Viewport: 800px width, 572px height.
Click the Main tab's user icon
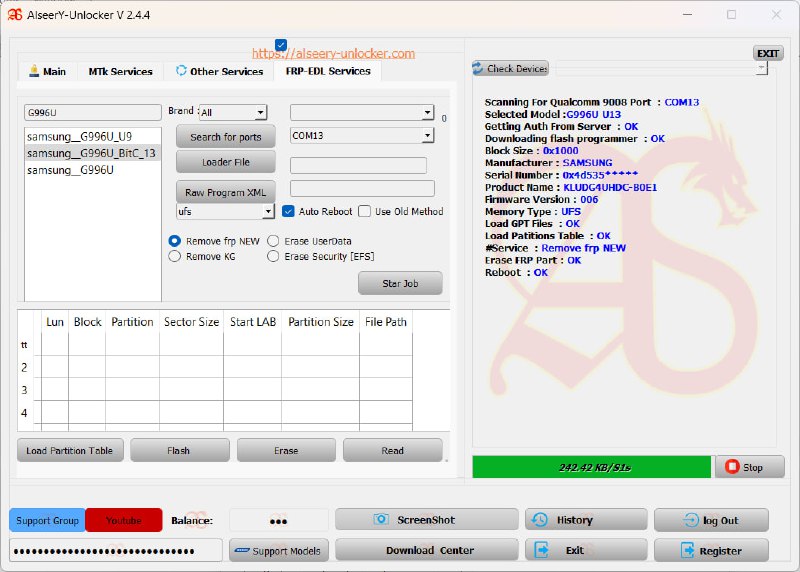click(x=34, y=71)
